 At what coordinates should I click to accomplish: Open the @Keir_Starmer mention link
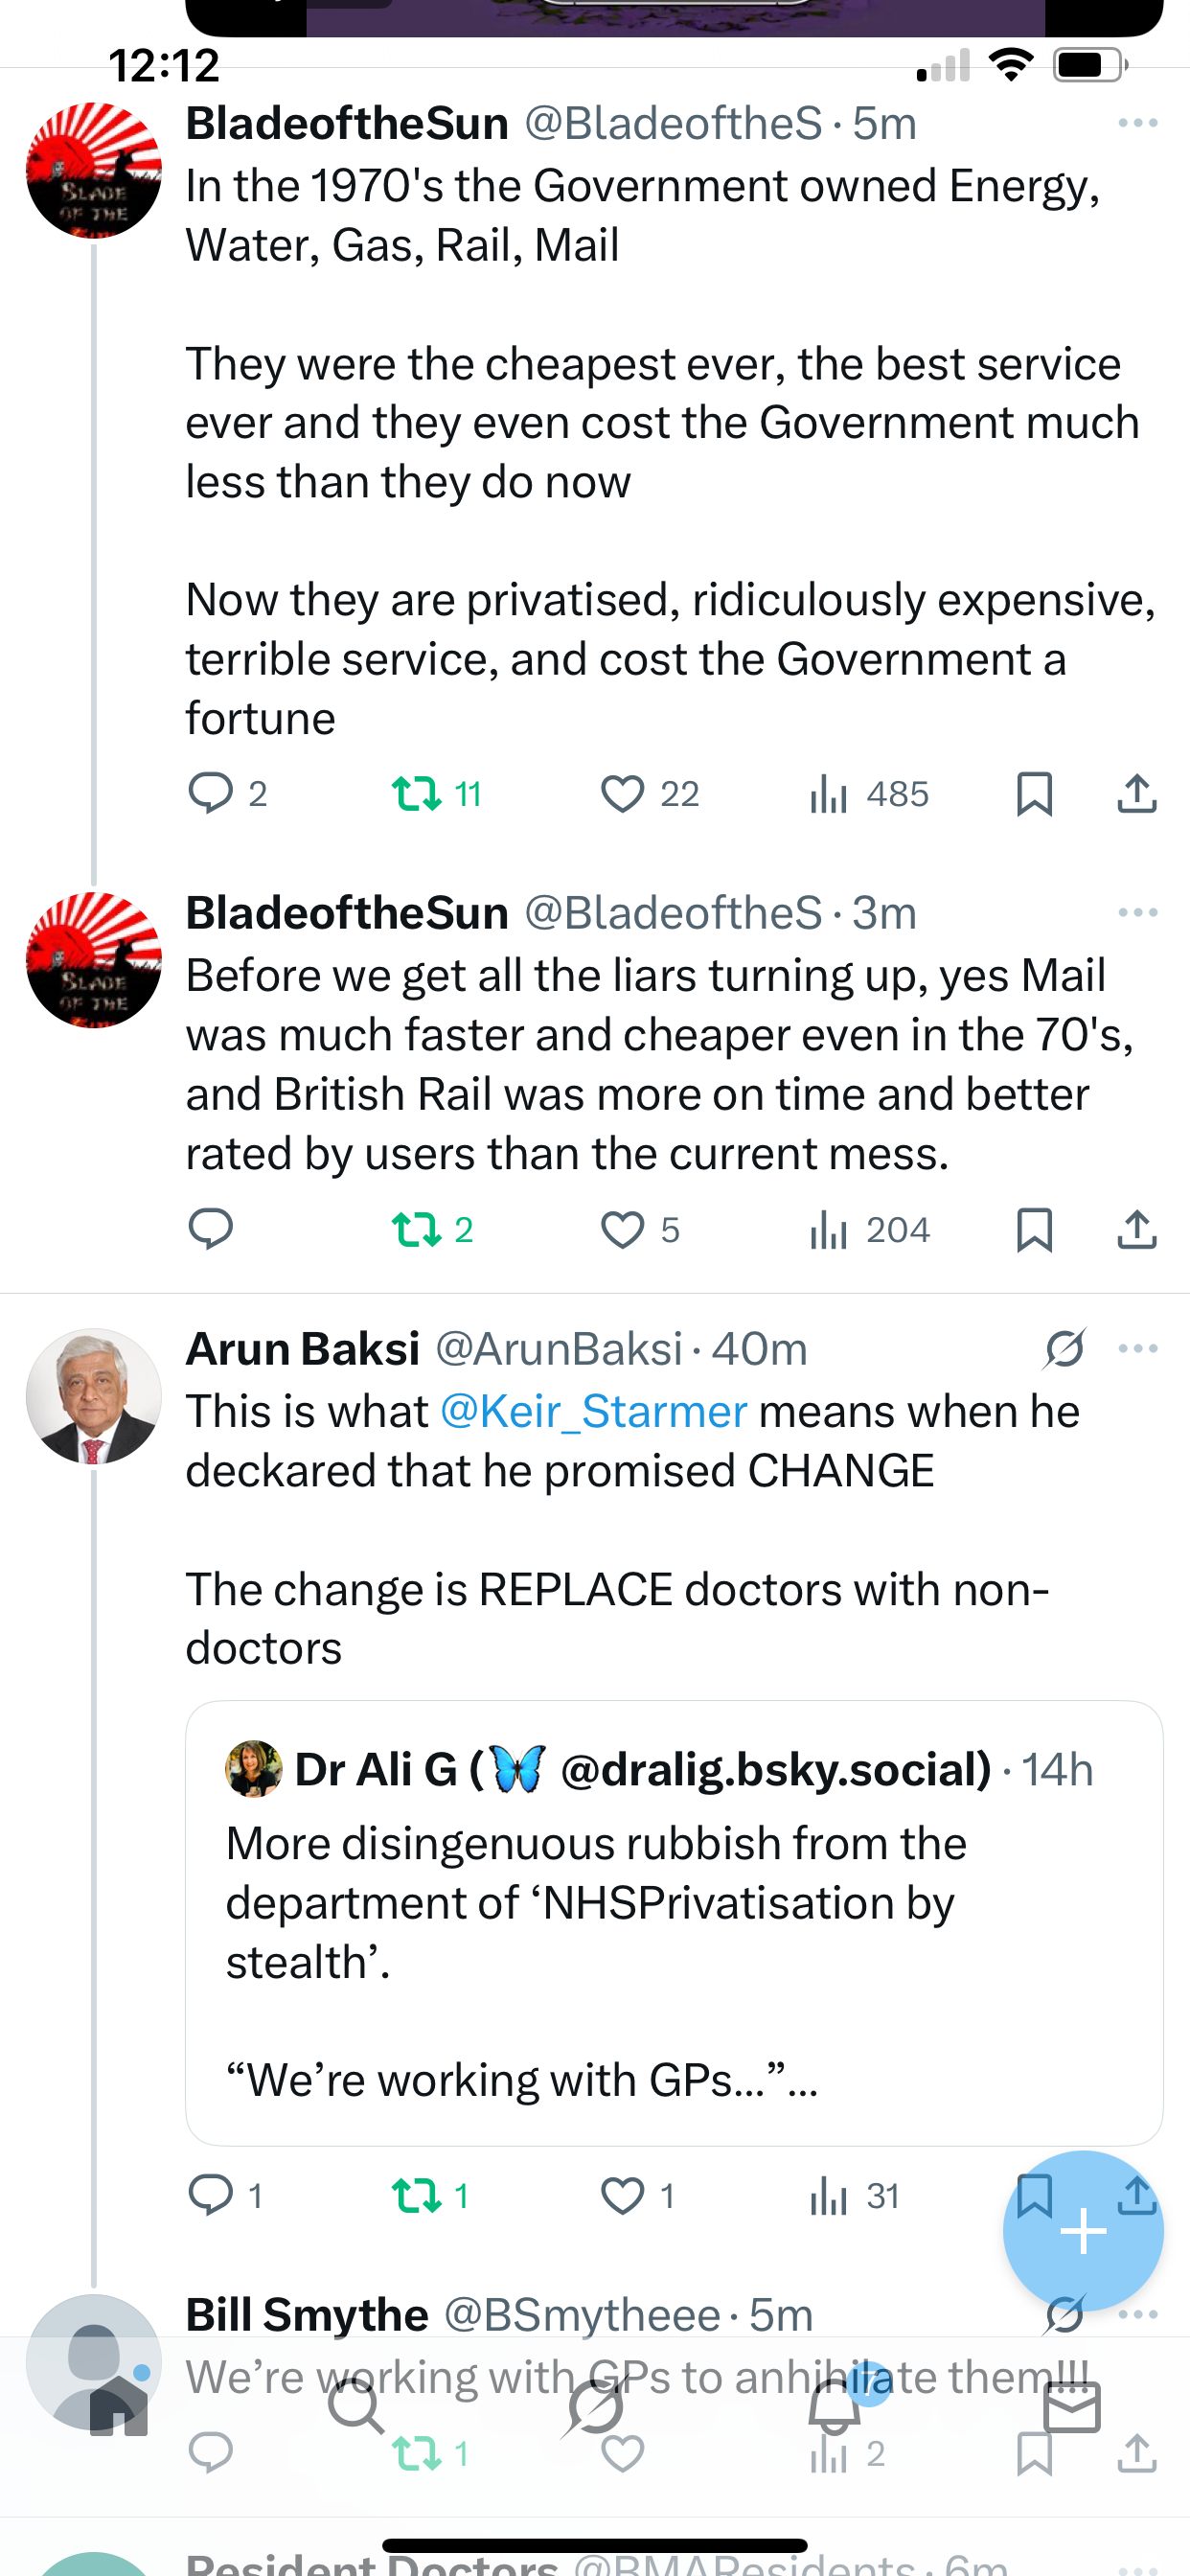[593, 1412]
